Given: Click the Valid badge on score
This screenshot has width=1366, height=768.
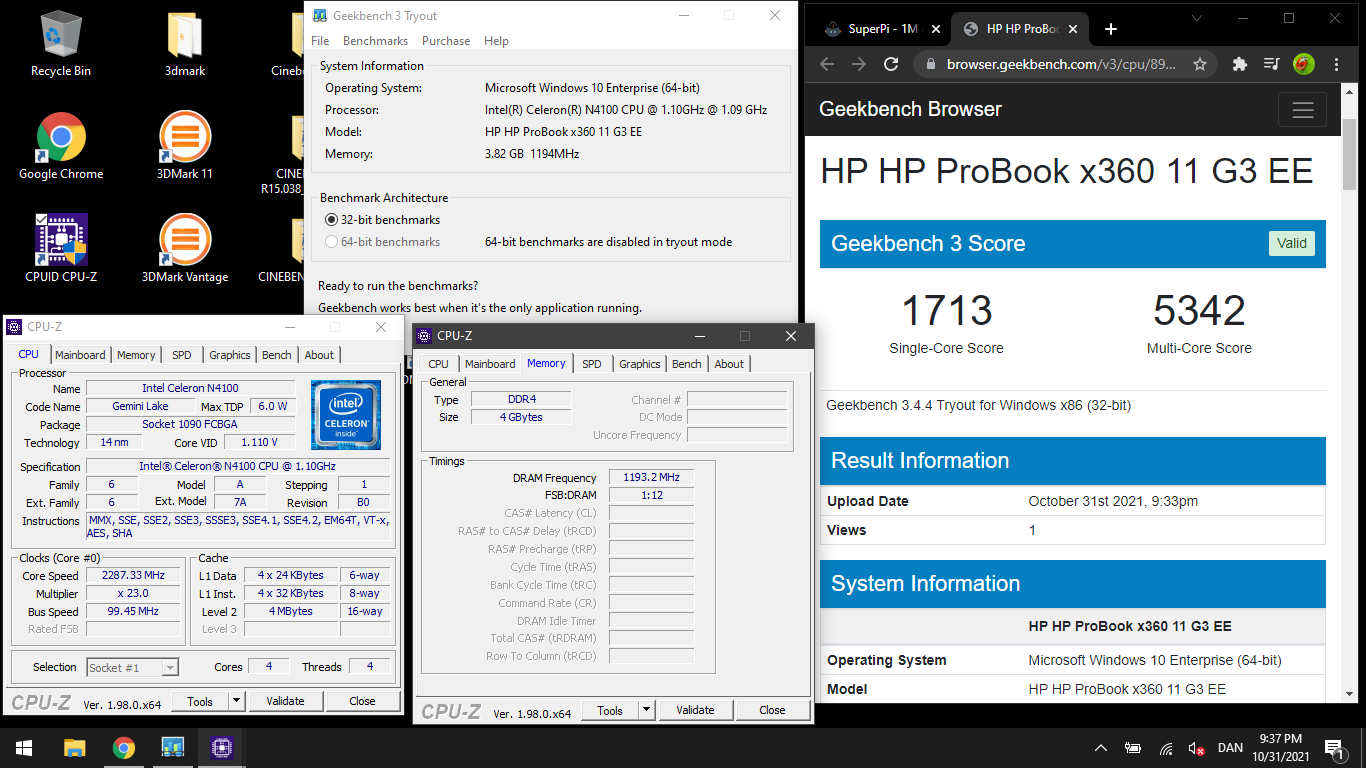Looking at the screenshot, I should (1291, 243).
